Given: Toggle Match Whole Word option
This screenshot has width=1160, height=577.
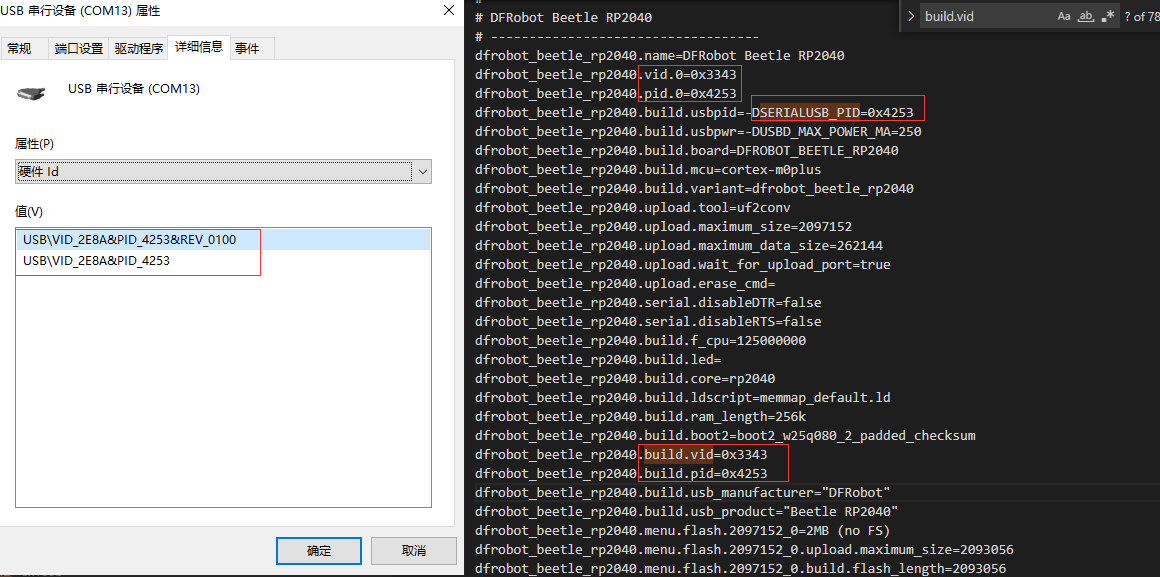Looking at the screenshot, I should click(1086, 16).
